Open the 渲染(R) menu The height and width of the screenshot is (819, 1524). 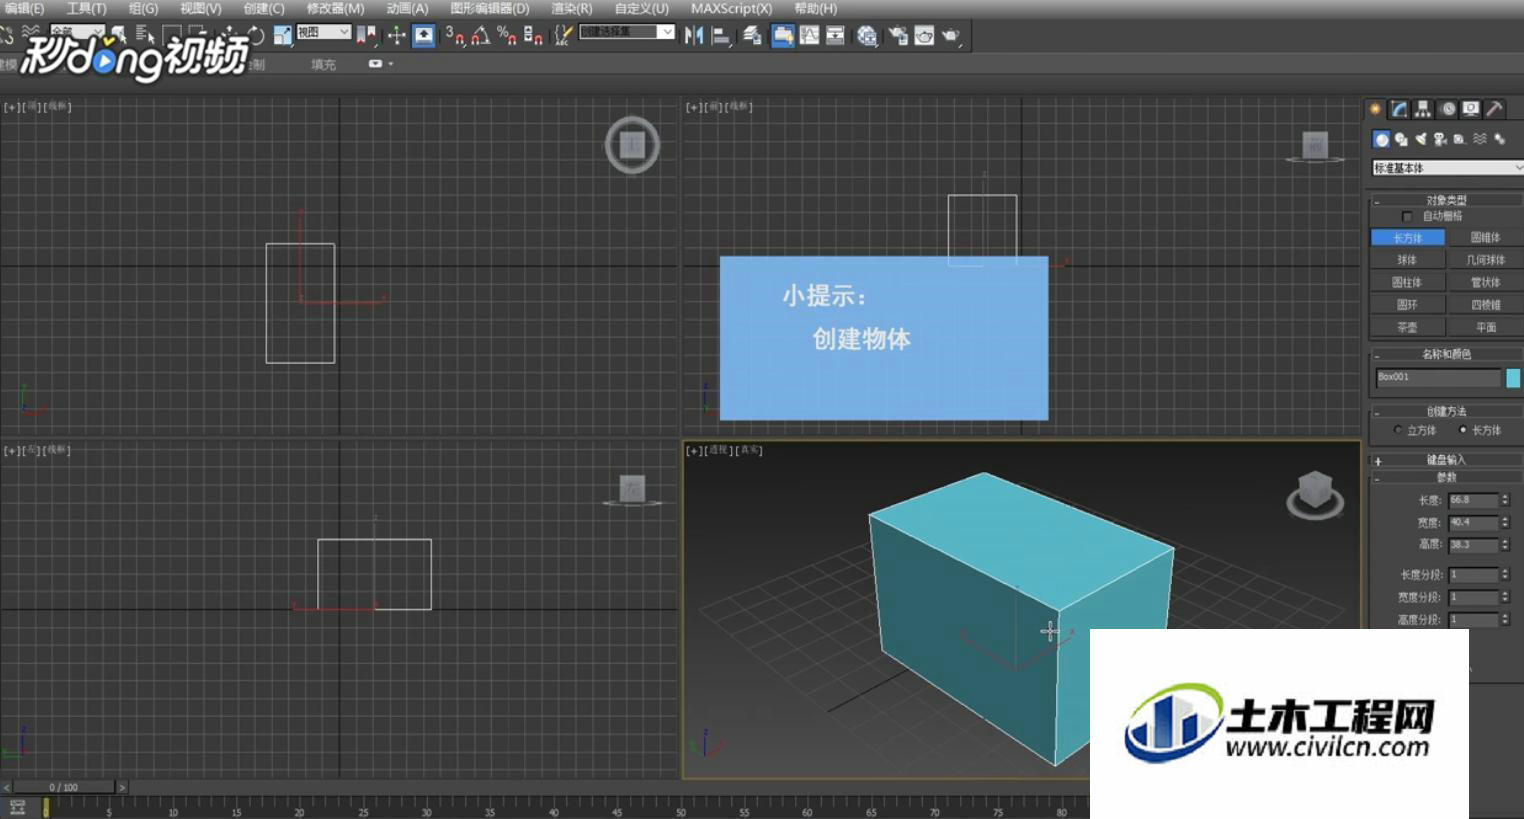click(571, 9)
